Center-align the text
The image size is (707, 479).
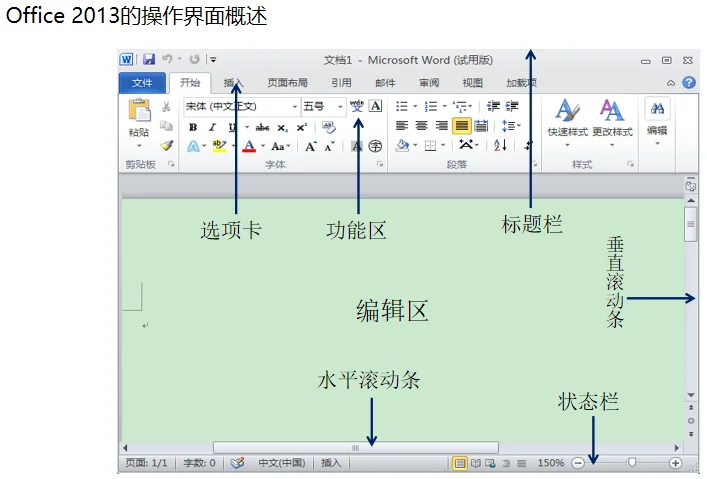pyautogui.click(x=422, y=126)
